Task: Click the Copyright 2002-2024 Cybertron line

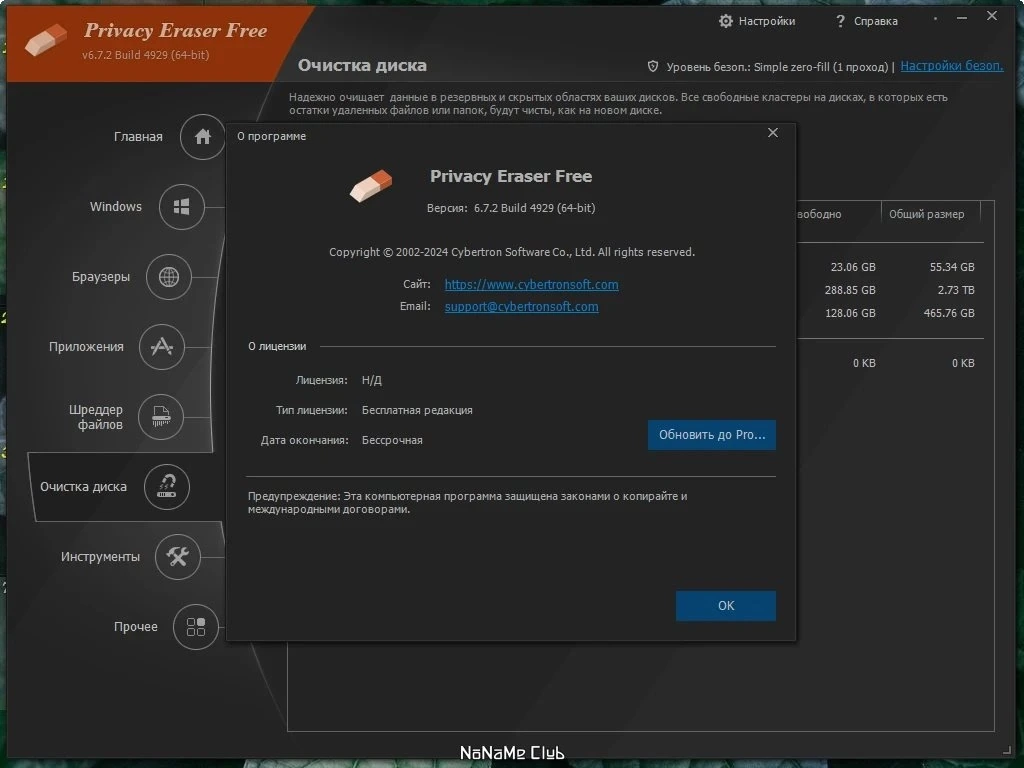Action: click(512, 252)
